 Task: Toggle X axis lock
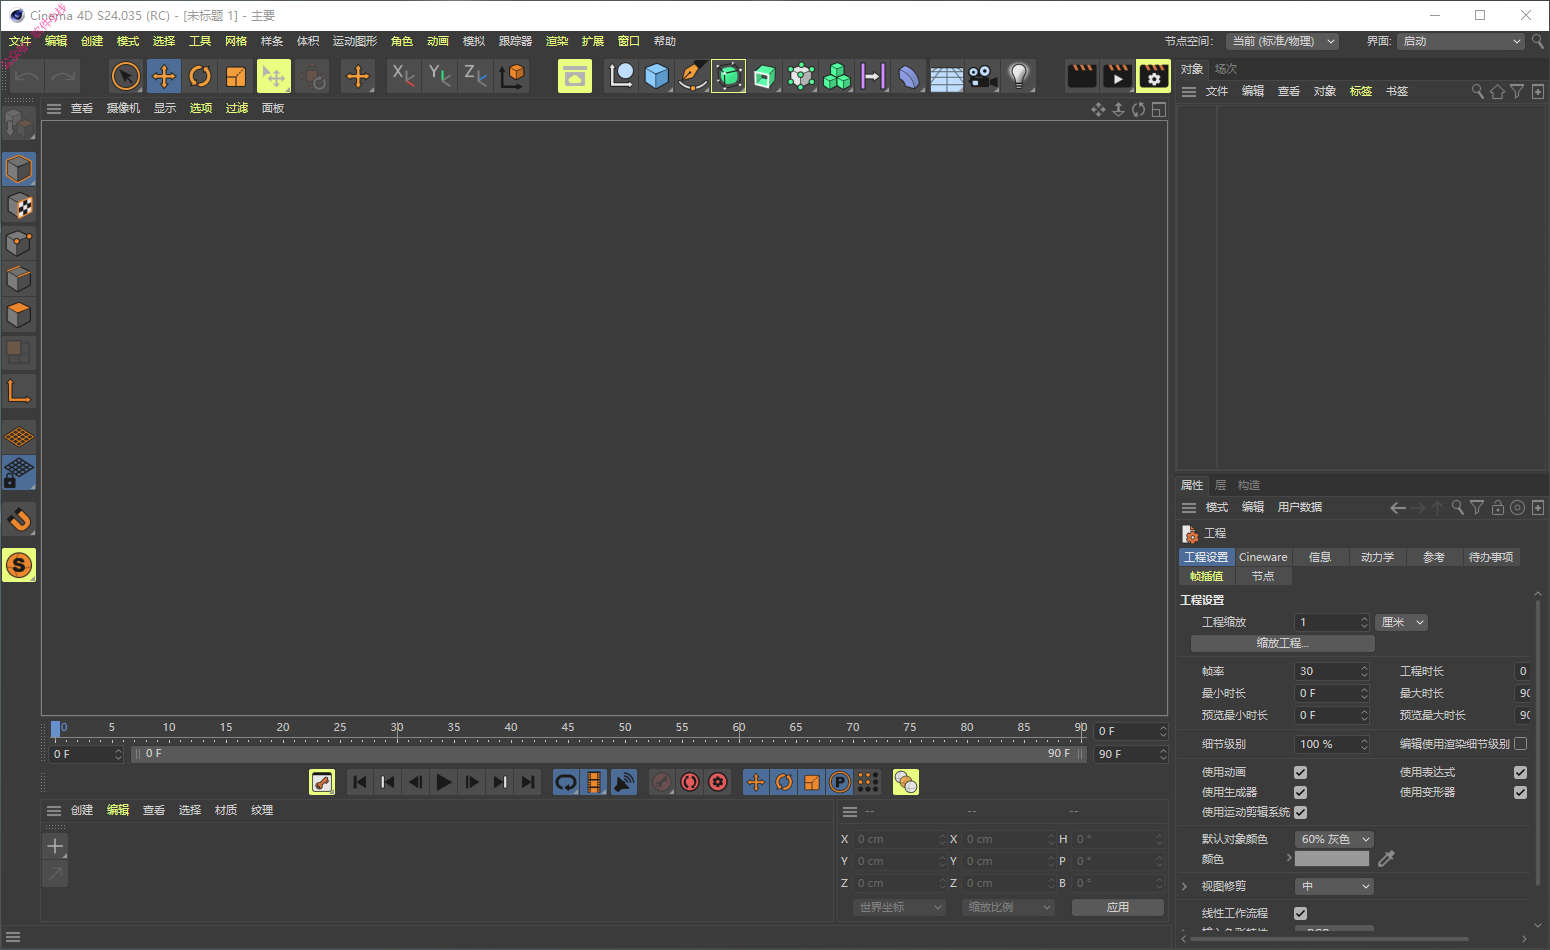tap(403, 76)
